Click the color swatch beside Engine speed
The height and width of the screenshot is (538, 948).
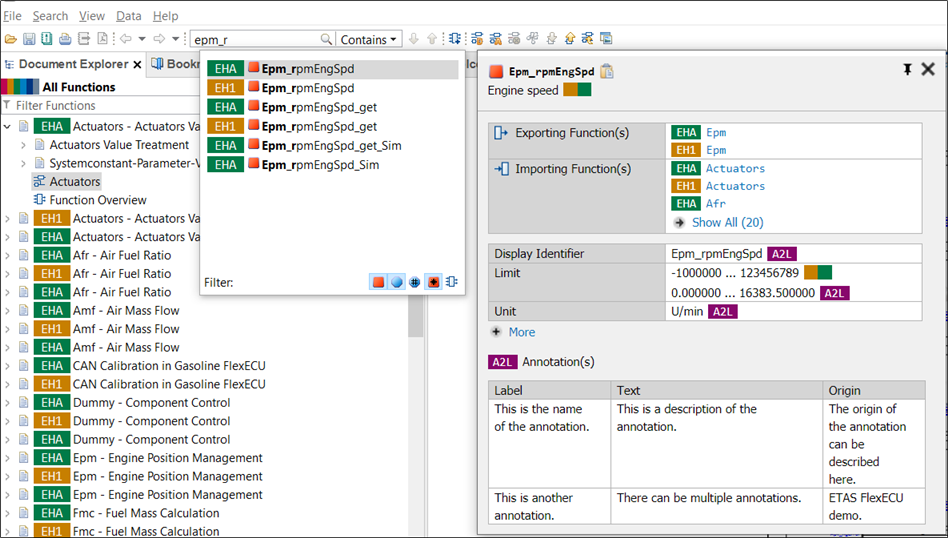[x=577, y=90]
